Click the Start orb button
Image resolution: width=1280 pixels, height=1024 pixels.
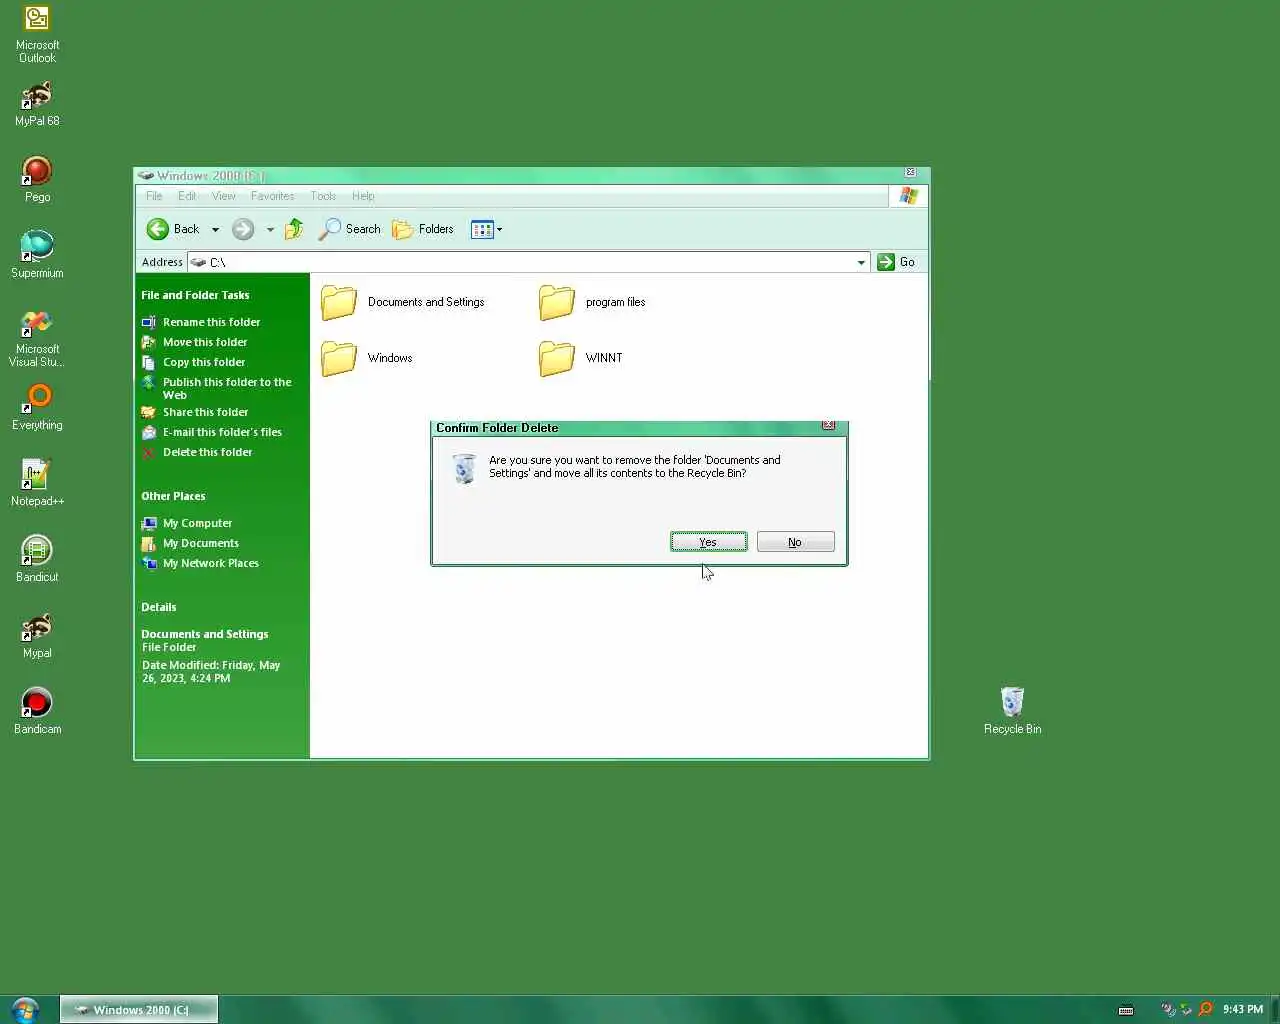(24, 1009)
